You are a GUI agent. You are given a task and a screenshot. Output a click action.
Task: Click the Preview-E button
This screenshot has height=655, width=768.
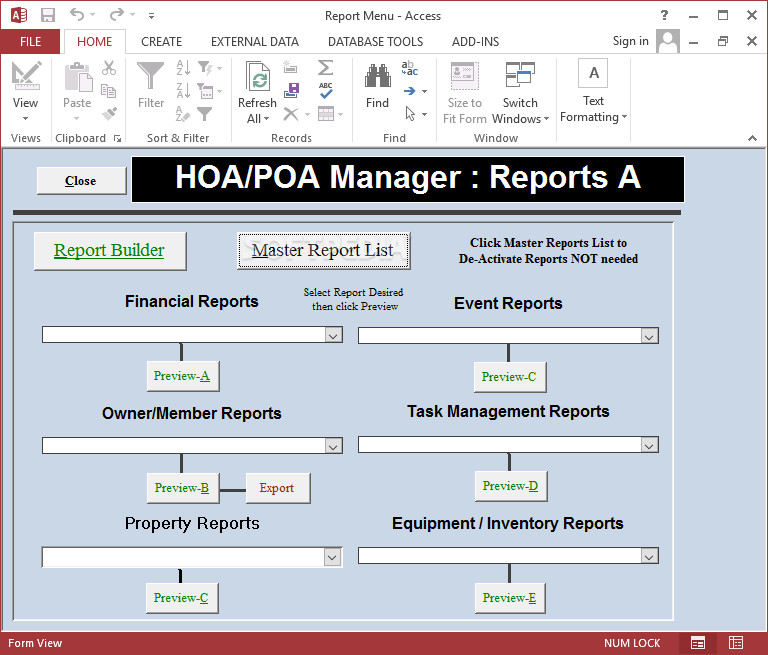(x=510, y=598)
